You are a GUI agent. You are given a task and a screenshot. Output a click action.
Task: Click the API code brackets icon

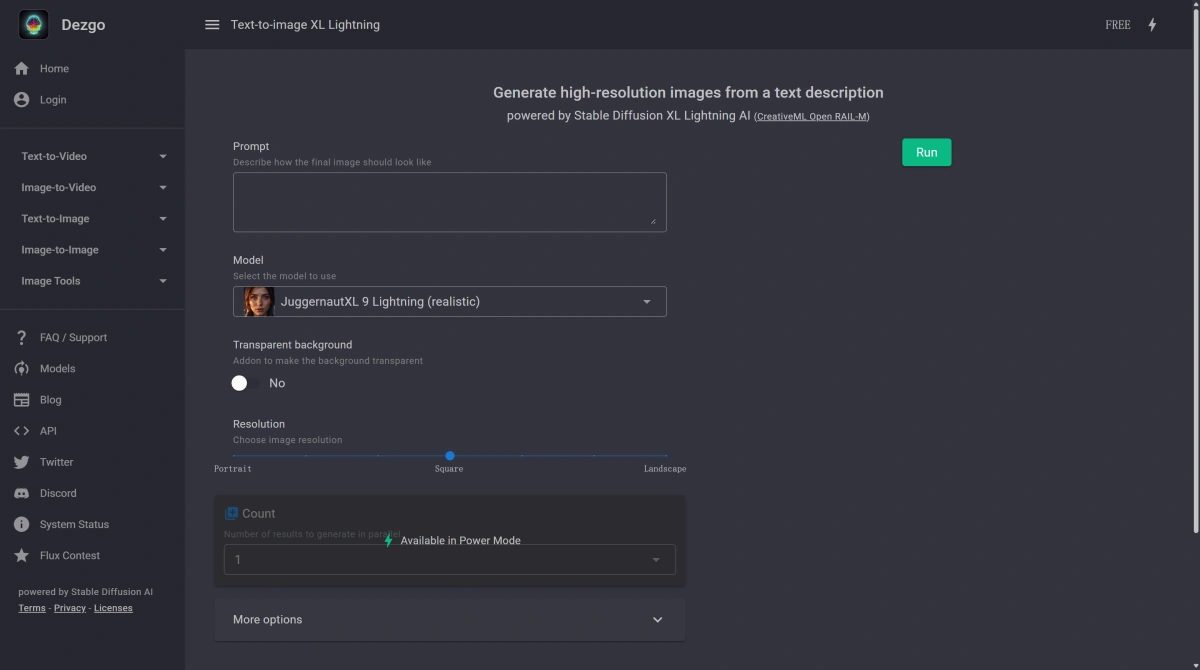tap(21, 431)
